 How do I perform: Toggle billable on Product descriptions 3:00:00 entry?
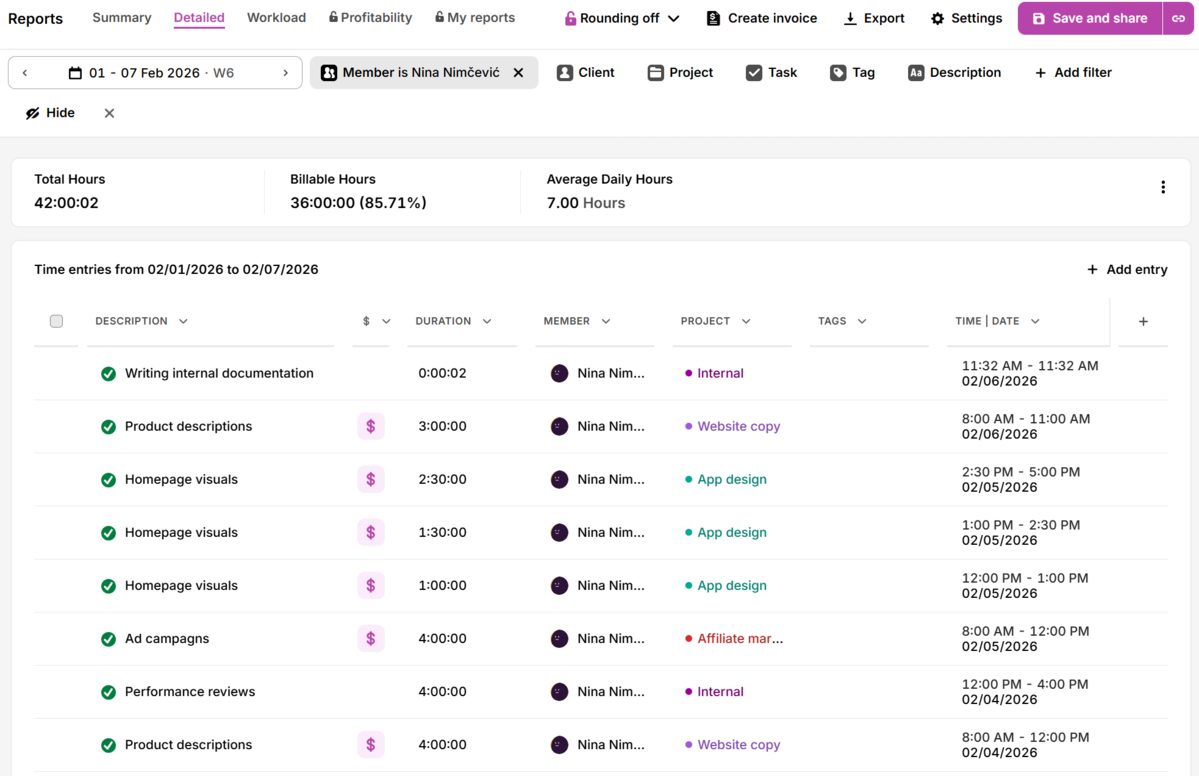371,427
